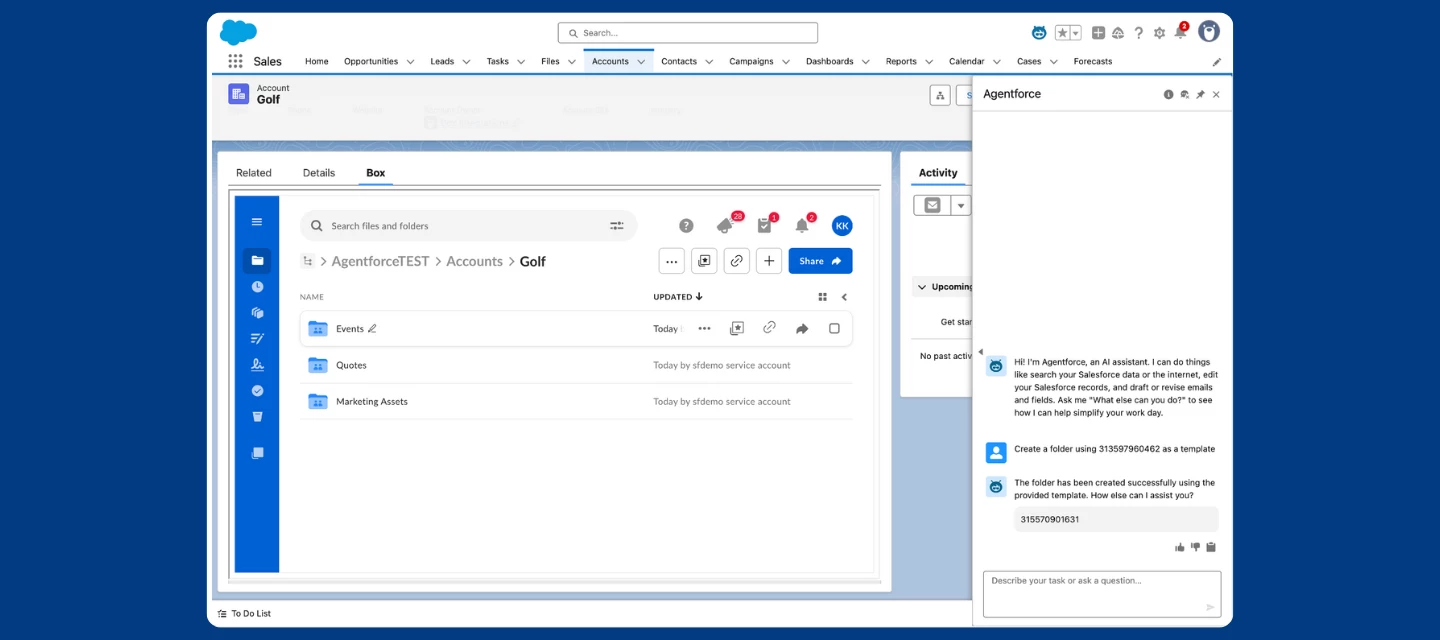Open Box search filter options
The height and width of the screenshot is (640, 1440).
tap(617, 226)
